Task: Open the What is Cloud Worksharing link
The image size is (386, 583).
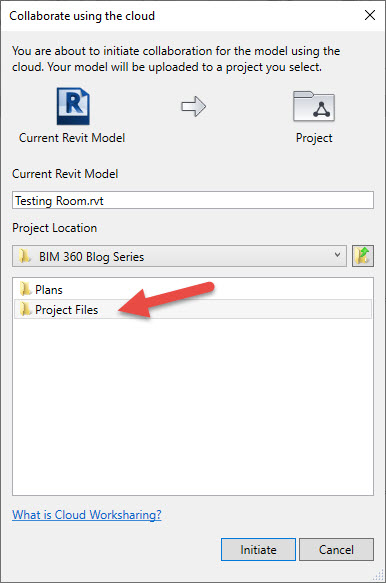Action: click(87, 515)
